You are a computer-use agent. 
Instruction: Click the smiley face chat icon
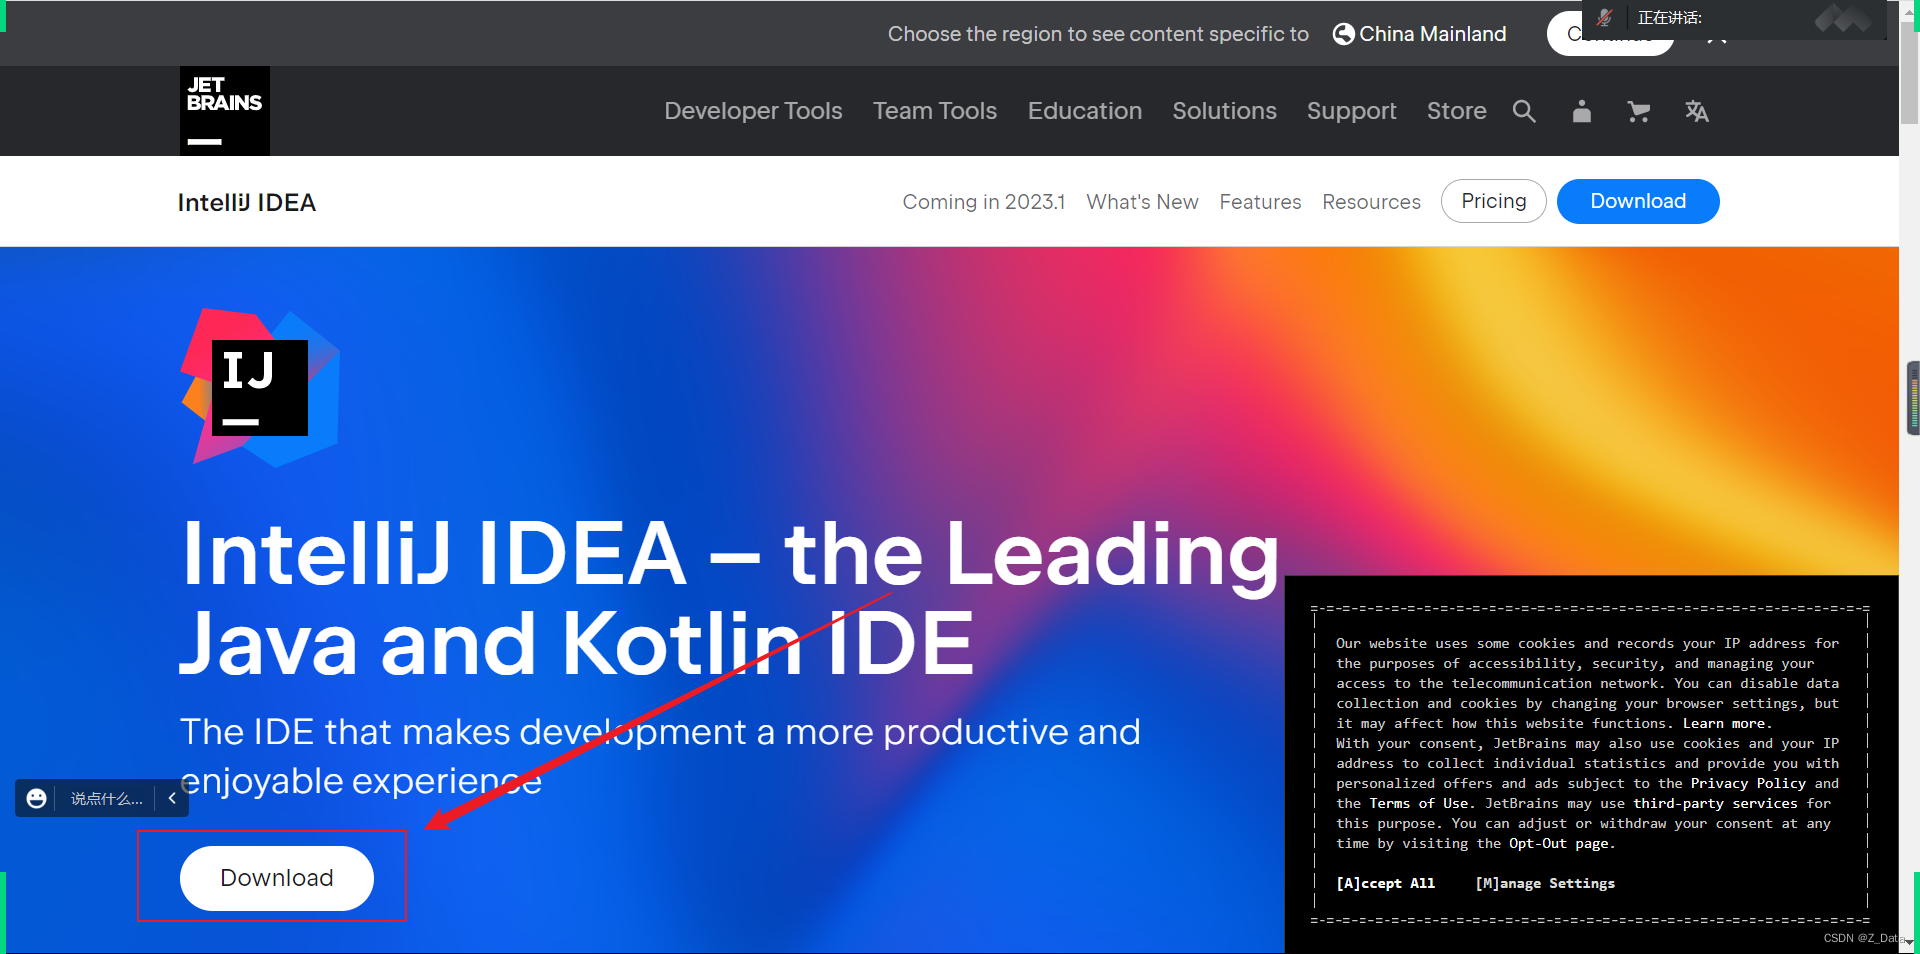37,798
